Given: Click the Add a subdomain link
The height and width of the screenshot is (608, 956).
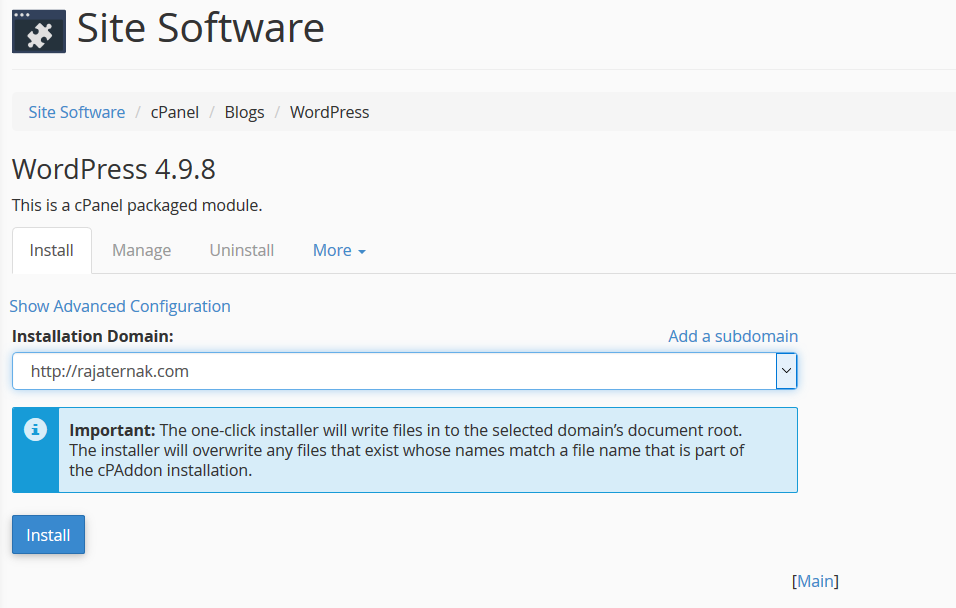Looking at the screenshot, I should pos(732,336).
